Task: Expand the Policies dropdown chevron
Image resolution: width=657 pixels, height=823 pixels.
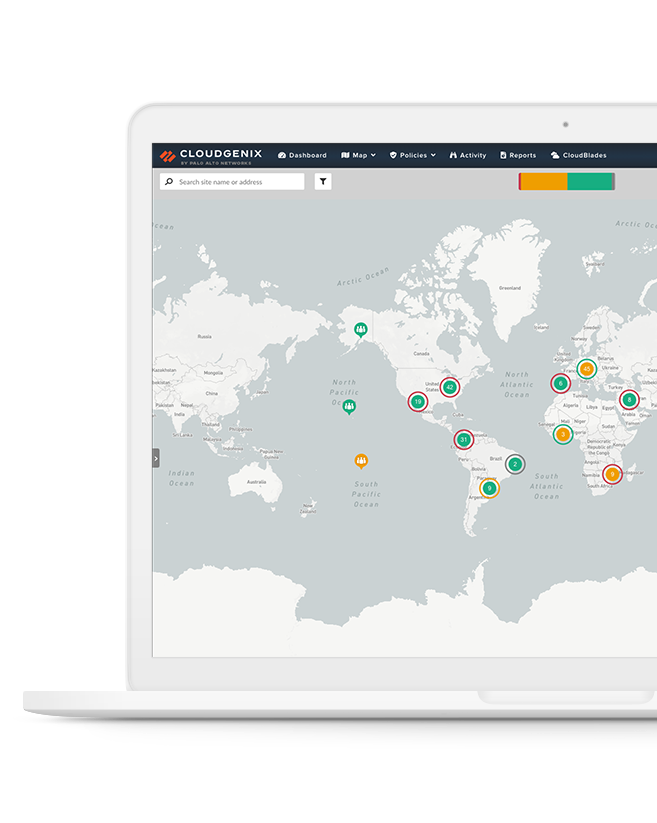Action: (433, 155)
